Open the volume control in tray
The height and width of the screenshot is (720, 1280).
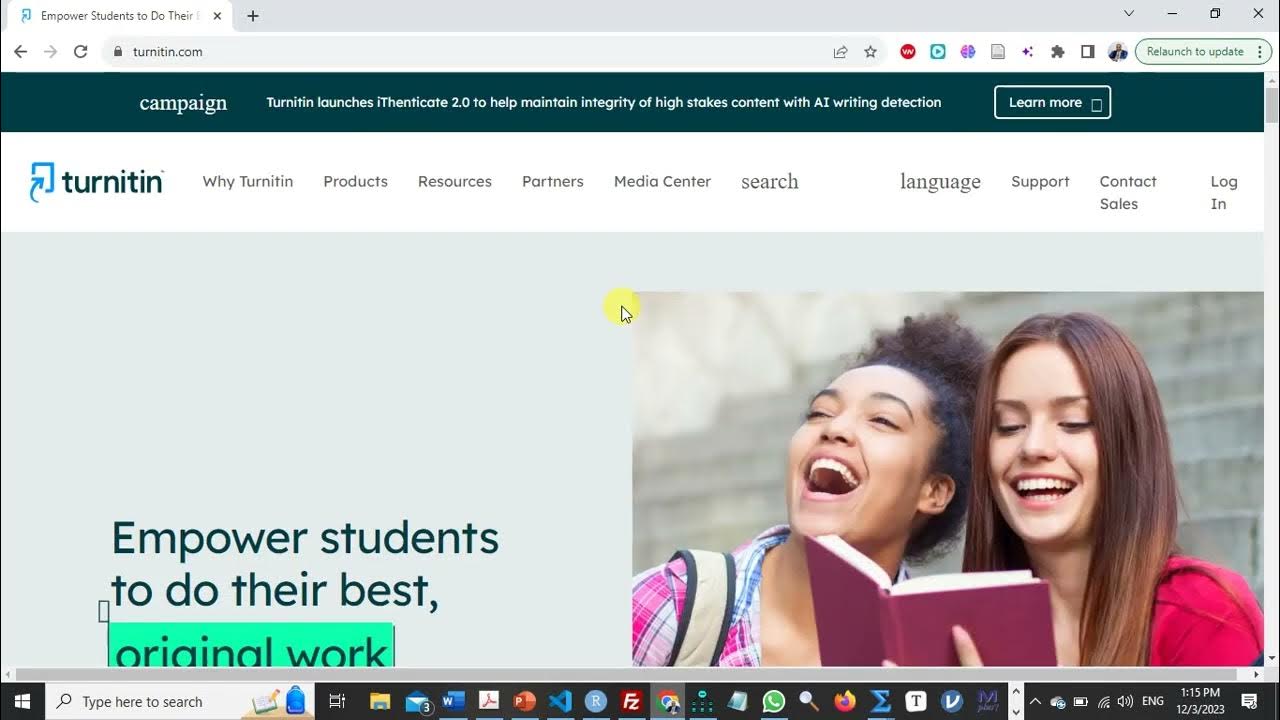tap(1125, 702)
